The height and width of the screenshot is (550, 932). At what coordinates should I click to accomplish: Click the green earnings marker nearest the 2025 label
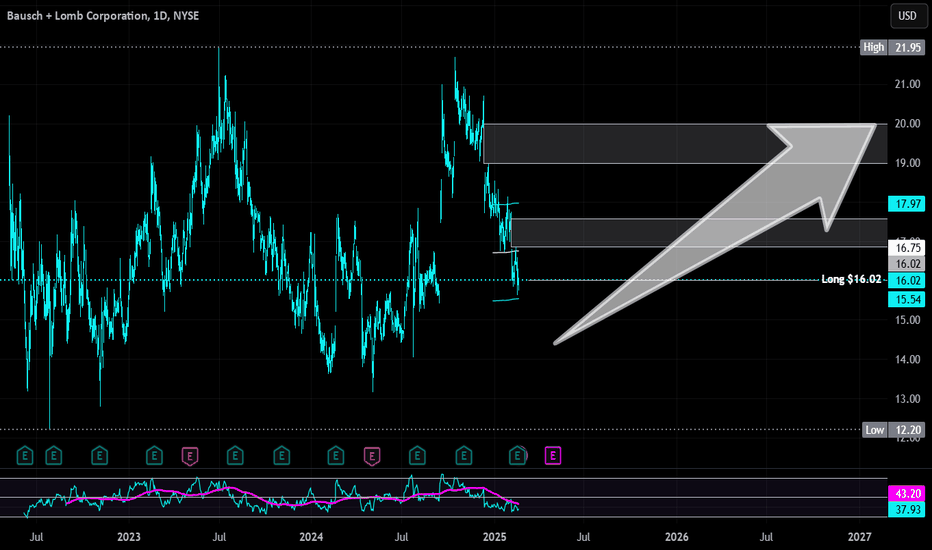pos(518,456)
